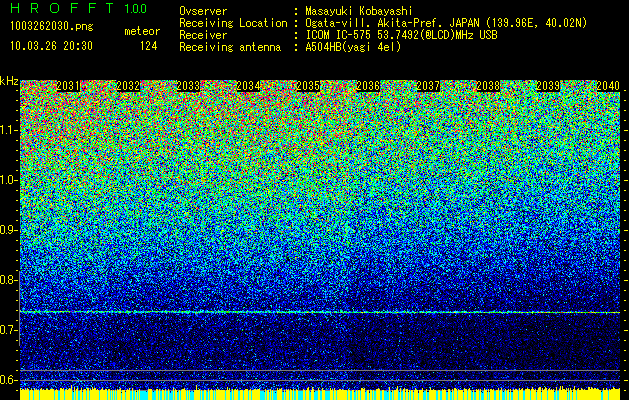This screenshot has width=629, height=400.
Task: Click the Ogata-vill. Akita-Pref. JAPAN location text
Action: [x=446, y=23]
